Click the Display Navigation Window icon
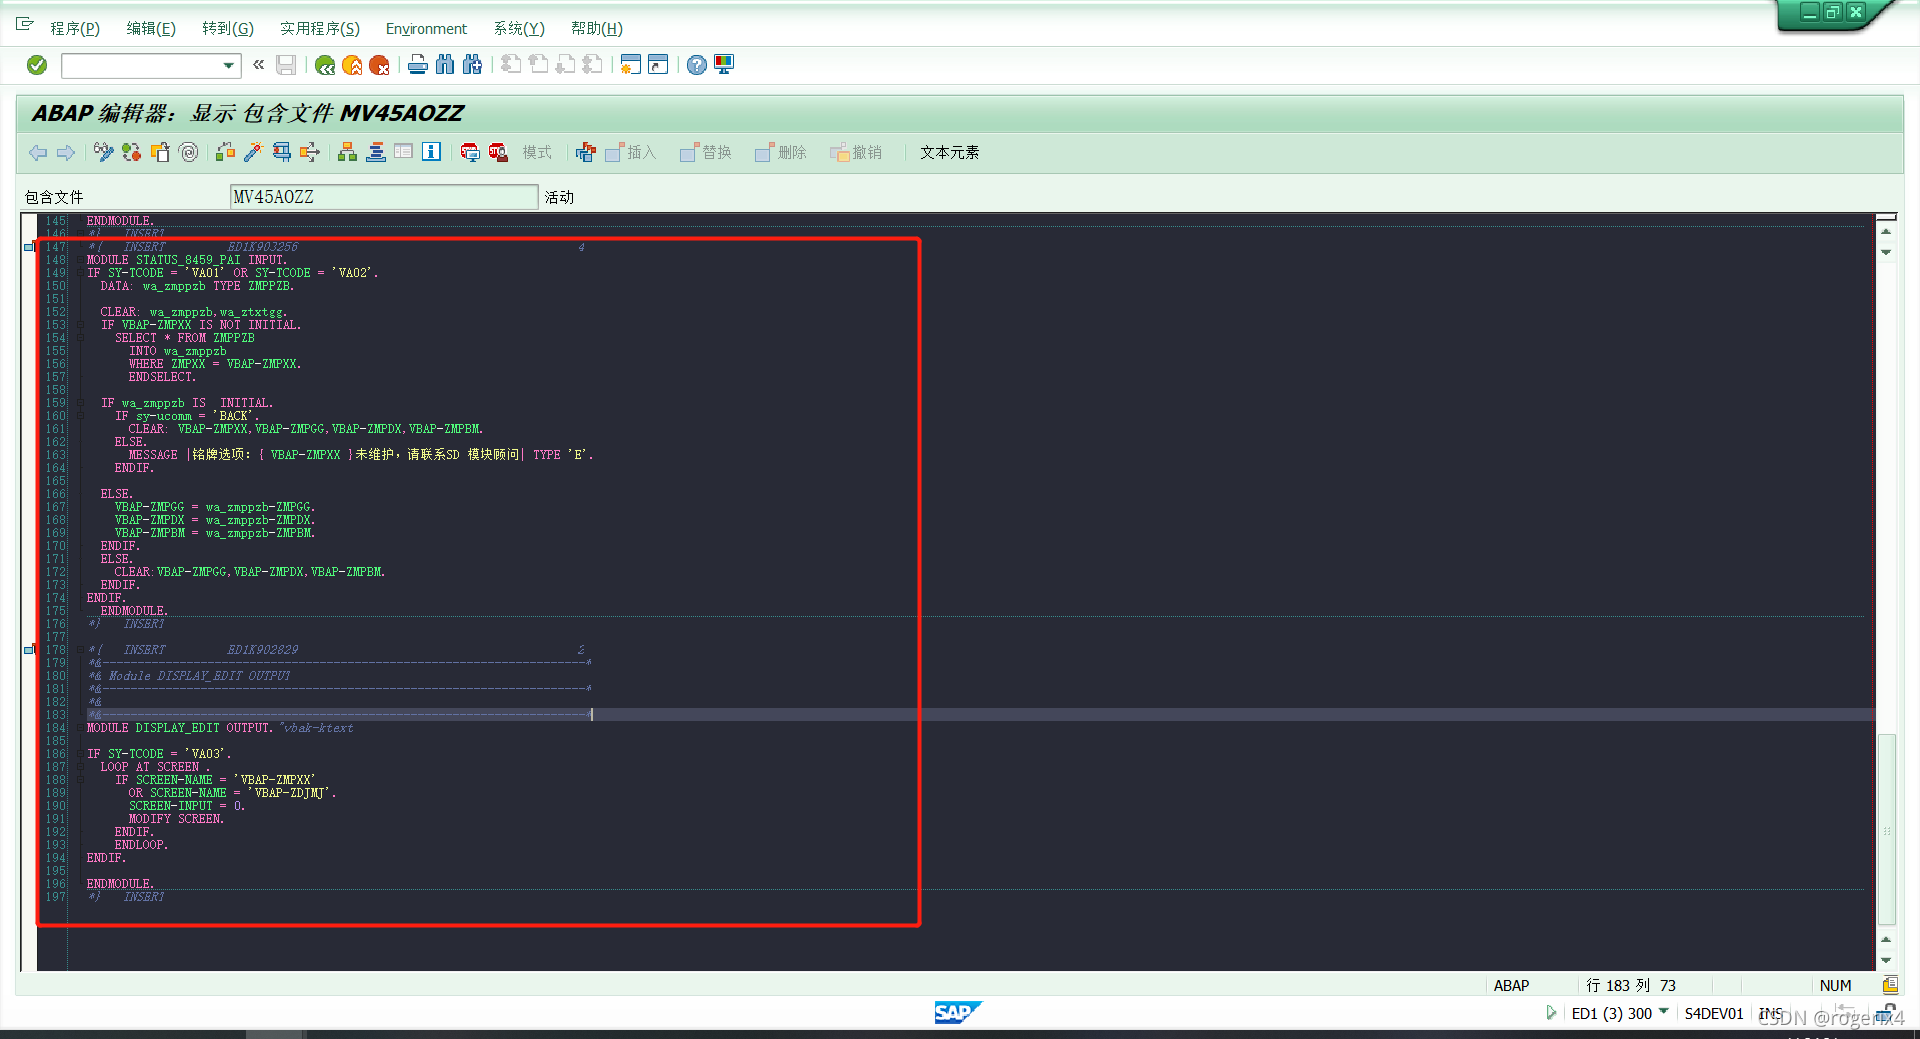1920x1039 pixels. pyautogui.click(x=375, y=152)
